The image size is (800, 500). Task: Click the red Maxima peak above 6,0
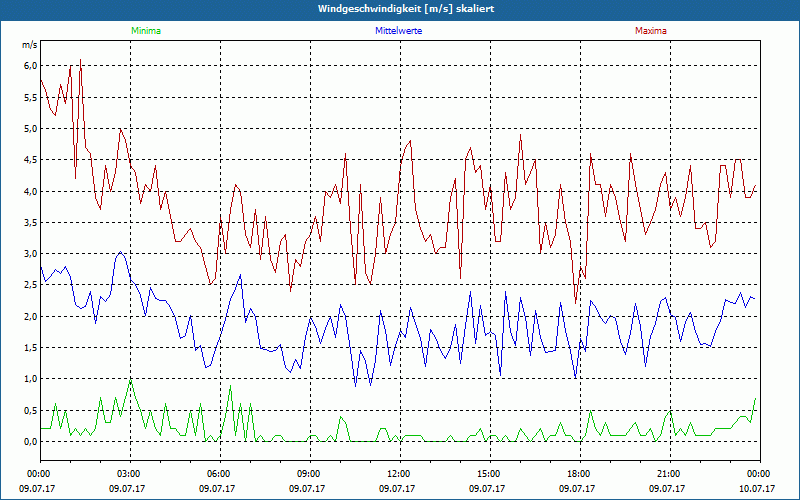(81, 60)
